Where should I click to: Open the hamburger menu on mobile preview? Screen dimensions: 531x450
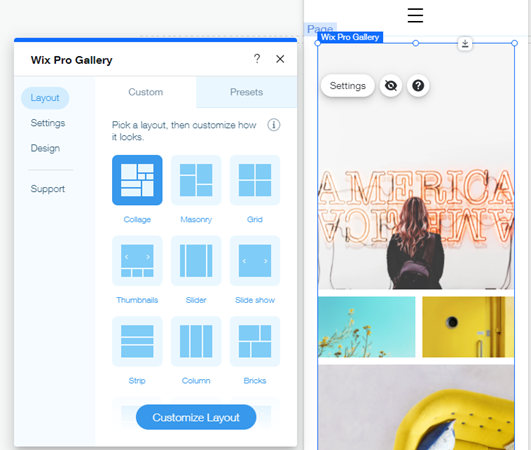415,15
